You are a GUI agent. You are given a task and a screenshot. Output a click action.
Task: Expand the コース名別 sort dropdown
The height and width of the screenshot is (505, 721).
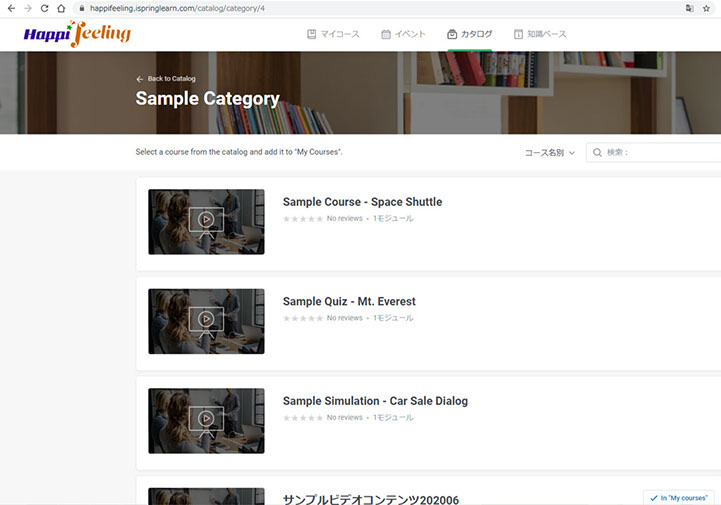pyautogui.click(x=550, y=153)
